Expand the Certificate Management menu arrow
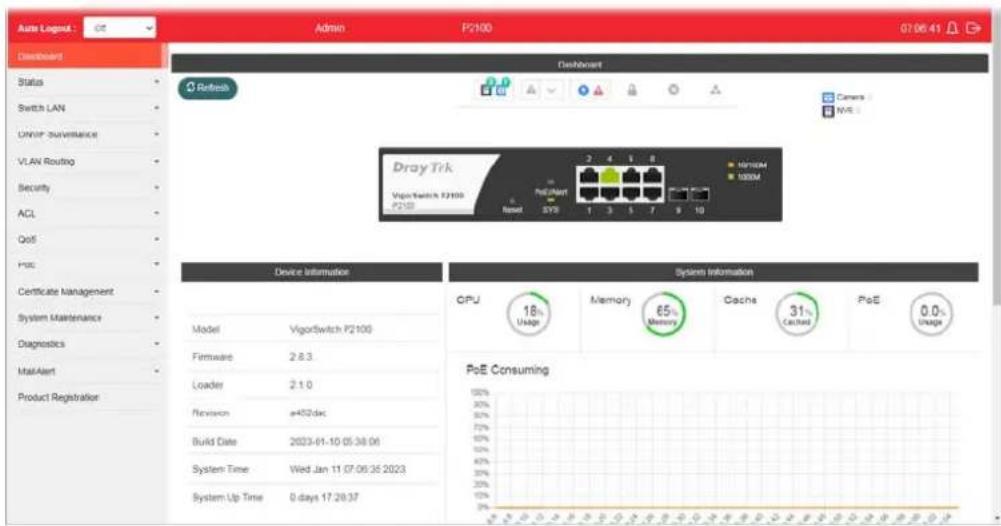The image size is (1001, 526). pyautogui.click(x=156, y=292)
